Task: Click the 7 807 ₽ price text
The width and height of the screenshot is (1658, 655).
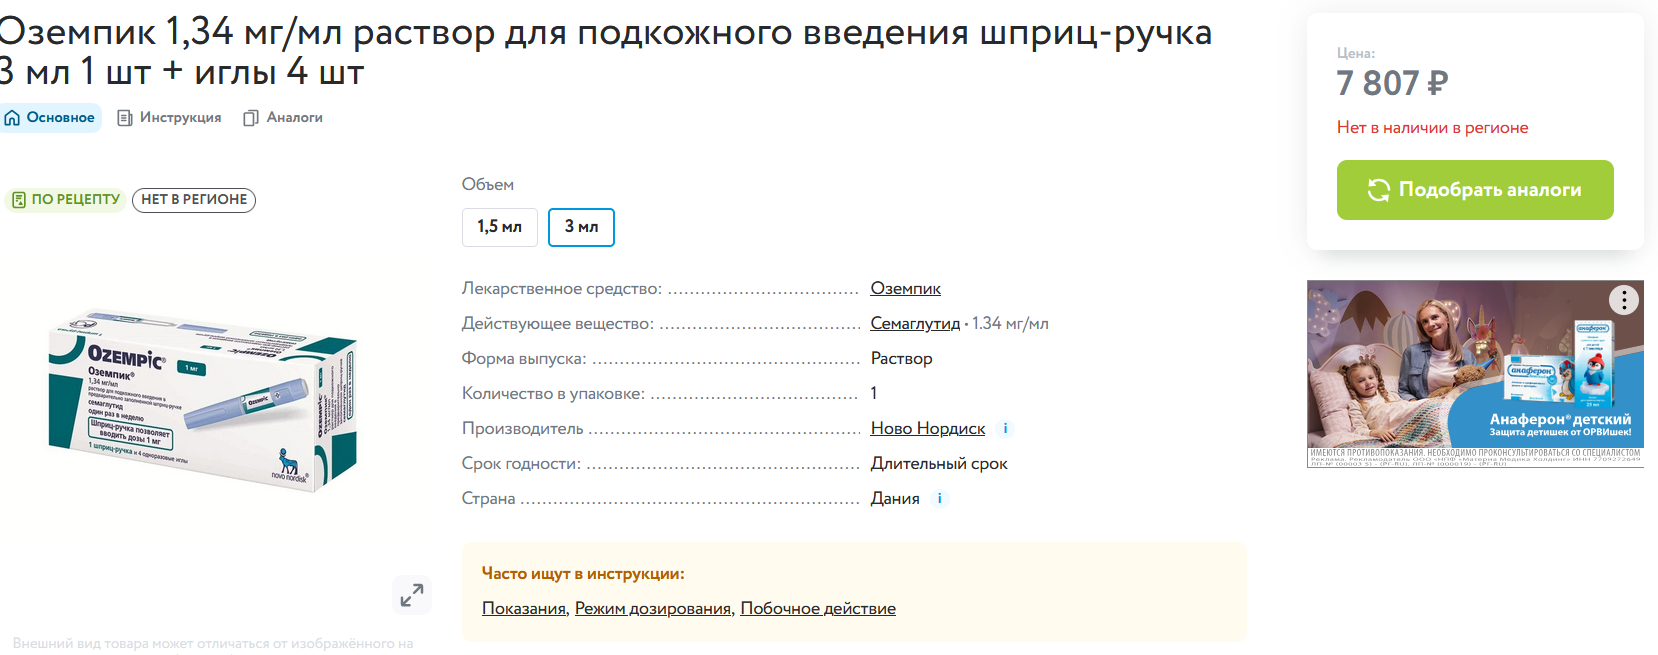Action: (x=1392, y=83)
